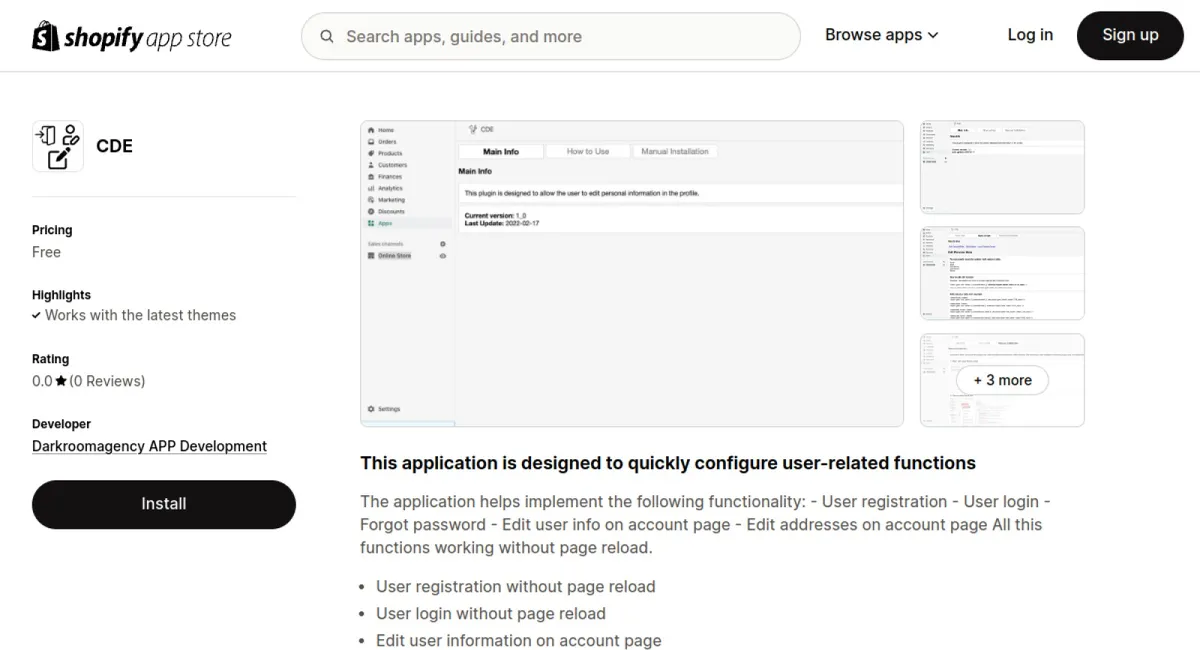Click the checkmark beside Works with latest themes
1200x650 pixels.
coord(37,315)
